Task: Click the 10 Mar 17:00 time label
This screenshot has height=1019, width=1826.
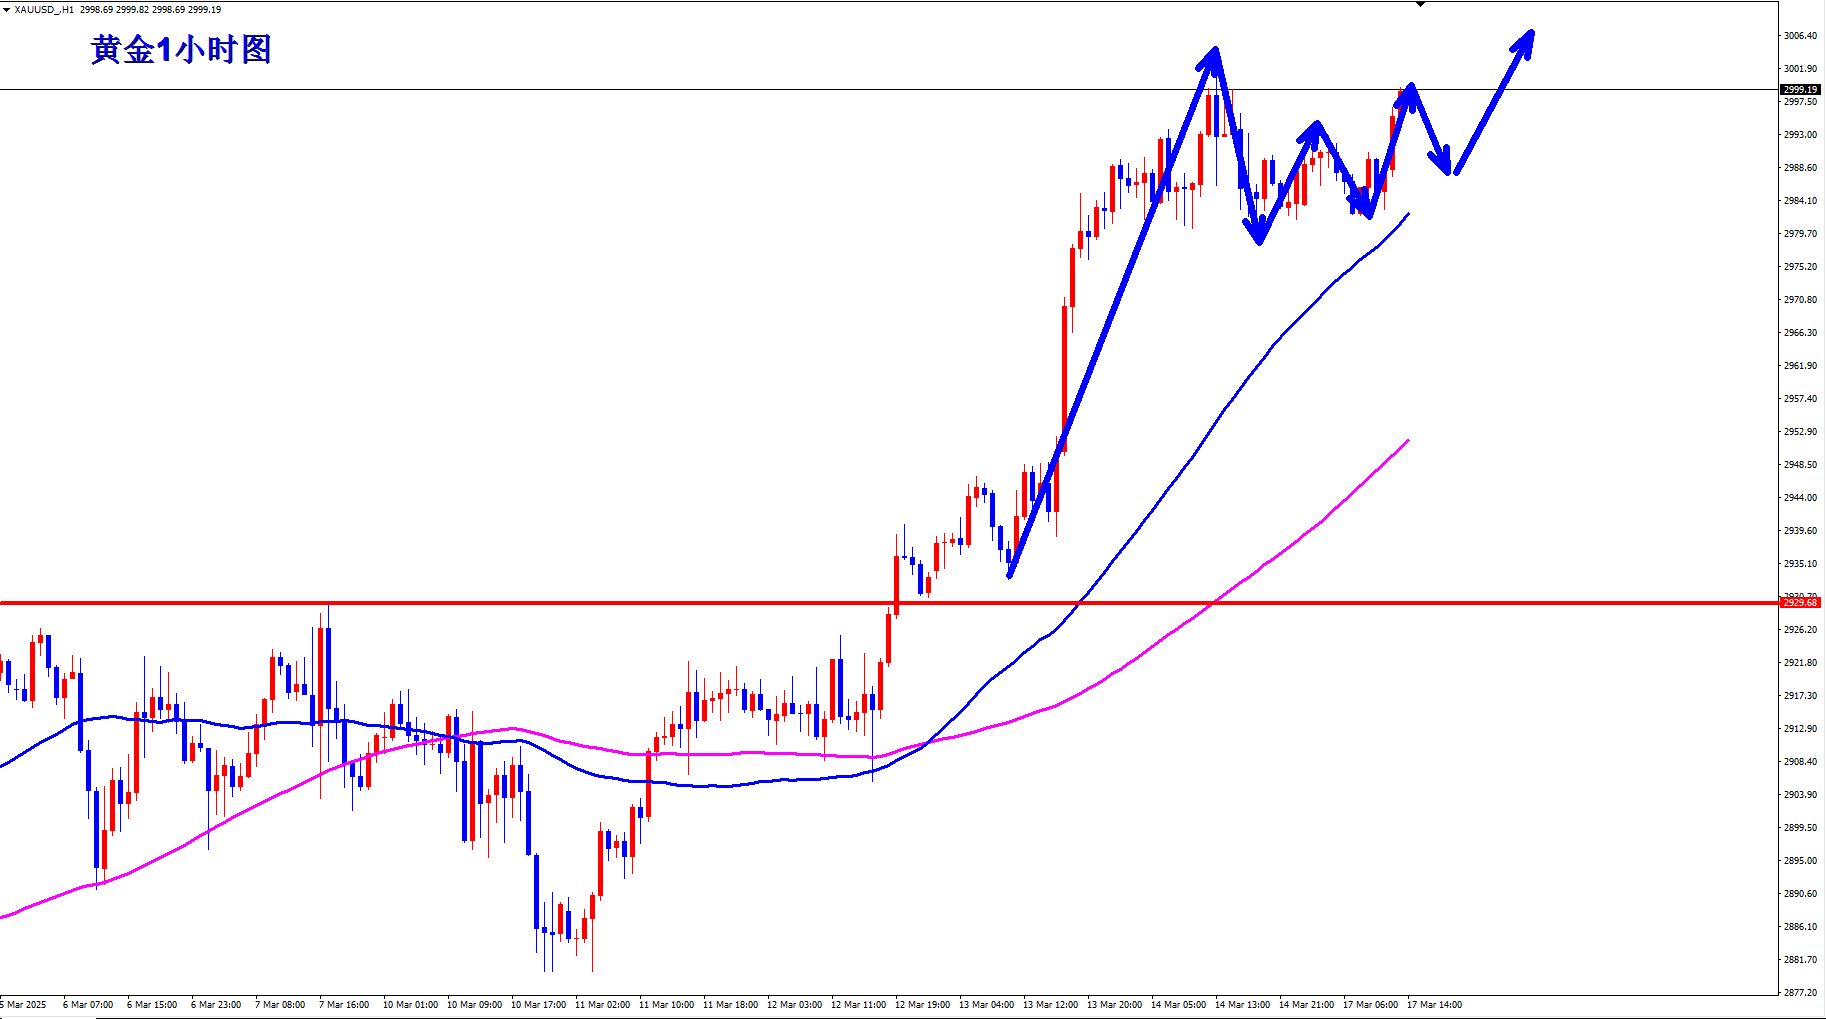Action: 538,1004
